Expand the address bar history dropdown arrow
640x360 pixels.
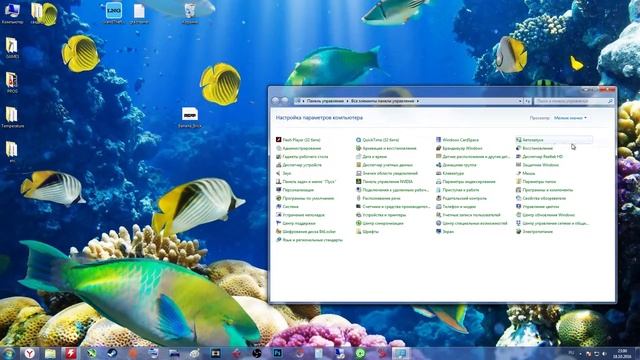[520, 101]
